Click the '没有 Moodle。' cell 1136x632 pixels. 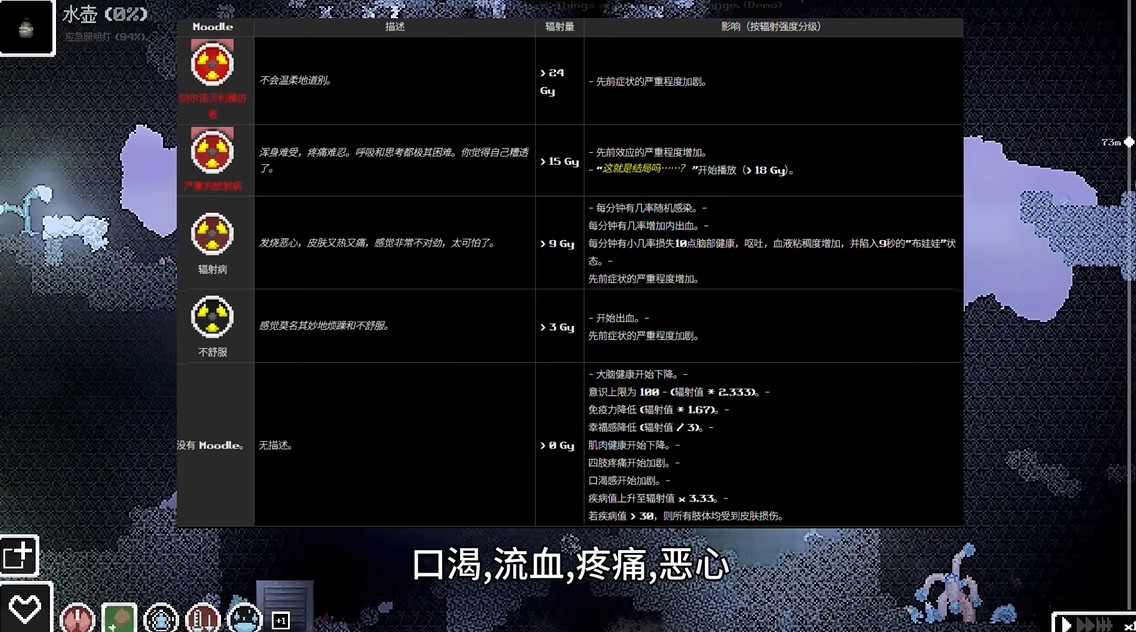point(211,445)
